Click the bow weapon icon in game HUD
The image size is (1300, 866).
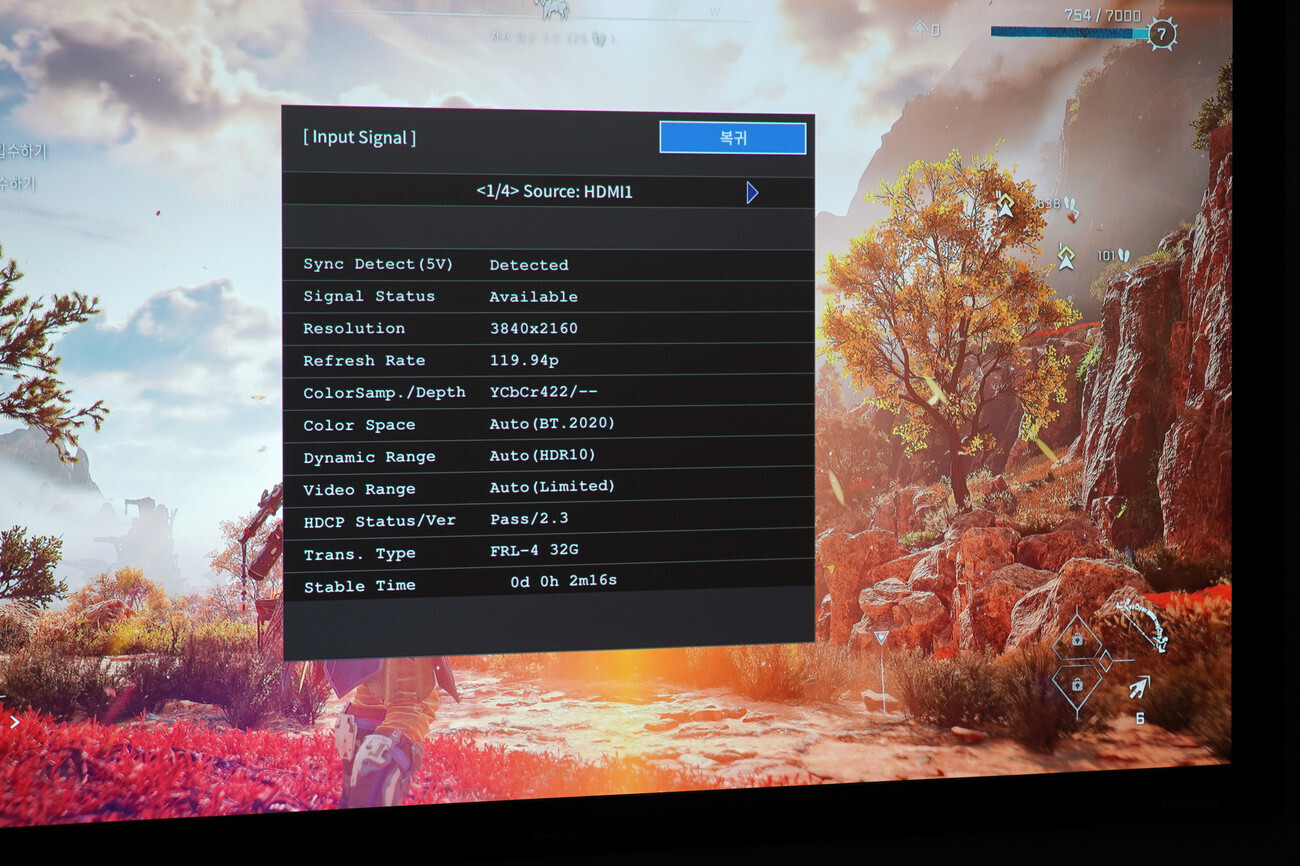coord(1142,624)
